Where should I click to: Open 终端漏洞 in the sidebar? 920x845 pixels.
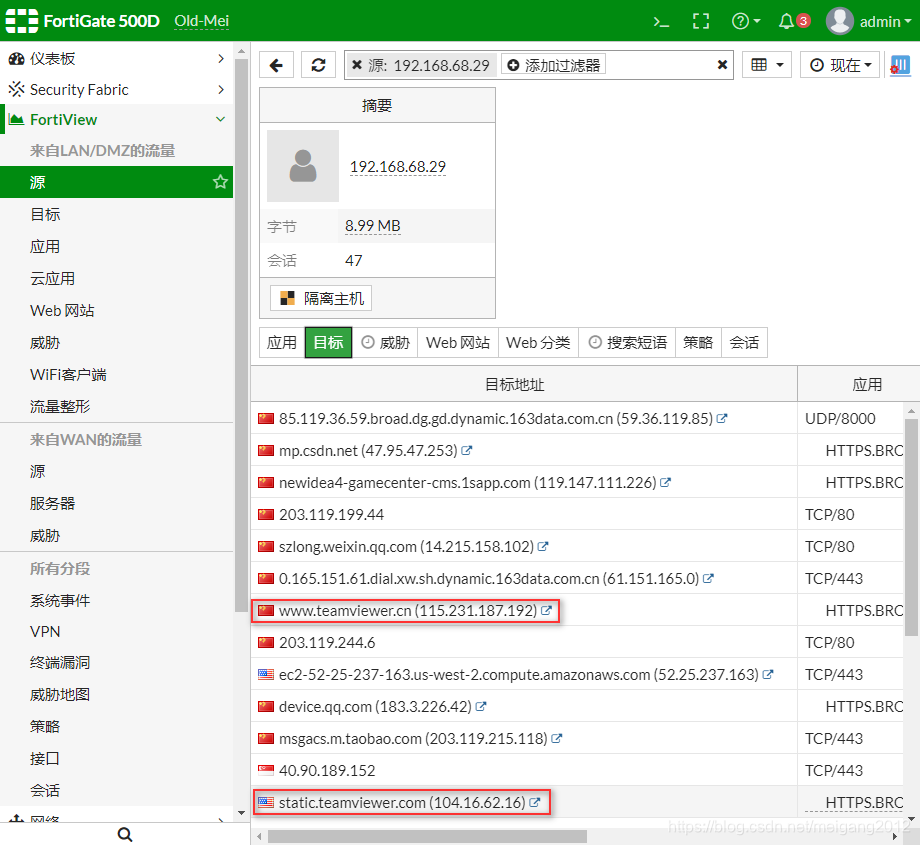click(x=60, y=663)
